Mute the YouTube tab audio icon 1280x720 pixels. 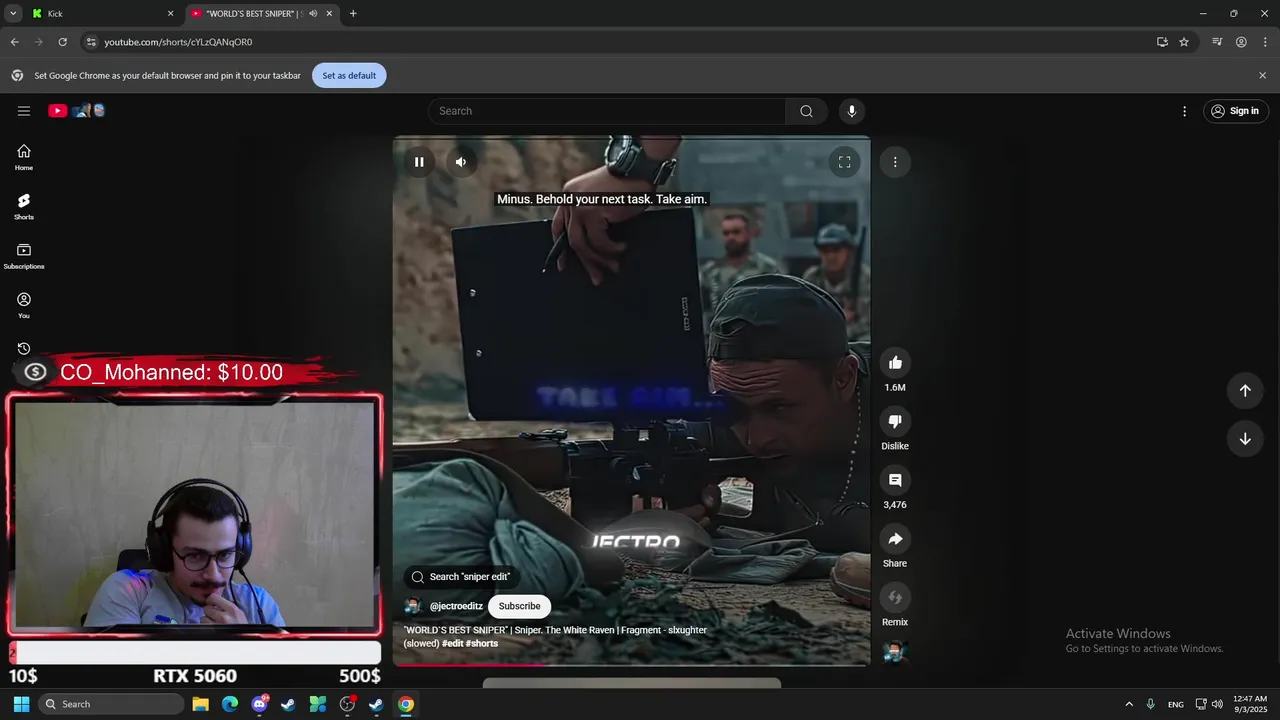313,14
